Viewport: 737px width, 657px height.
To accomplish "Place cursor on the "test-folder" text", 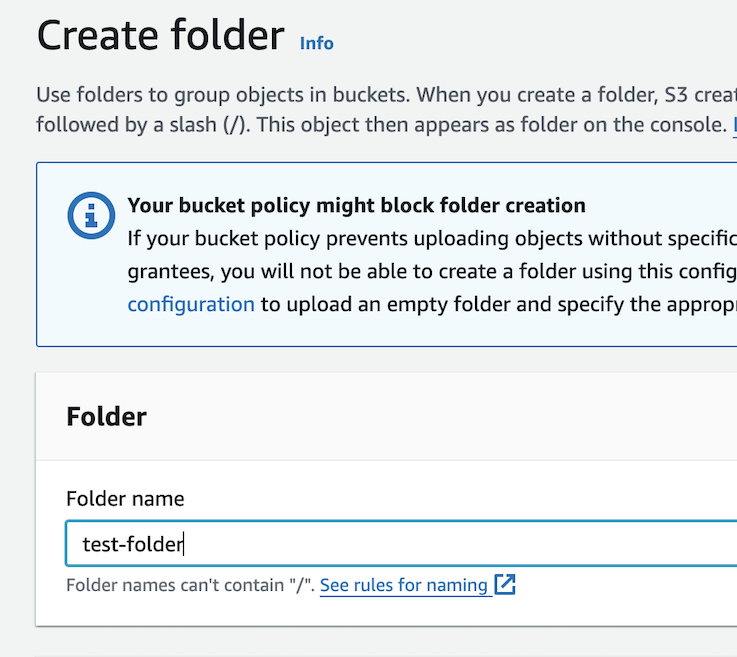I will pyautogui.click(x=132, y=545).
